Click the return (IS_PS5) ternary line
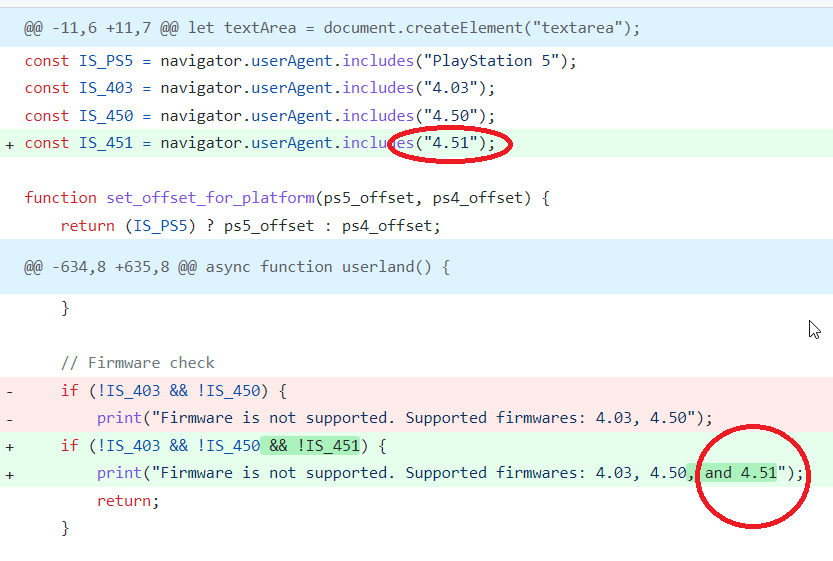 pos(250,226)
